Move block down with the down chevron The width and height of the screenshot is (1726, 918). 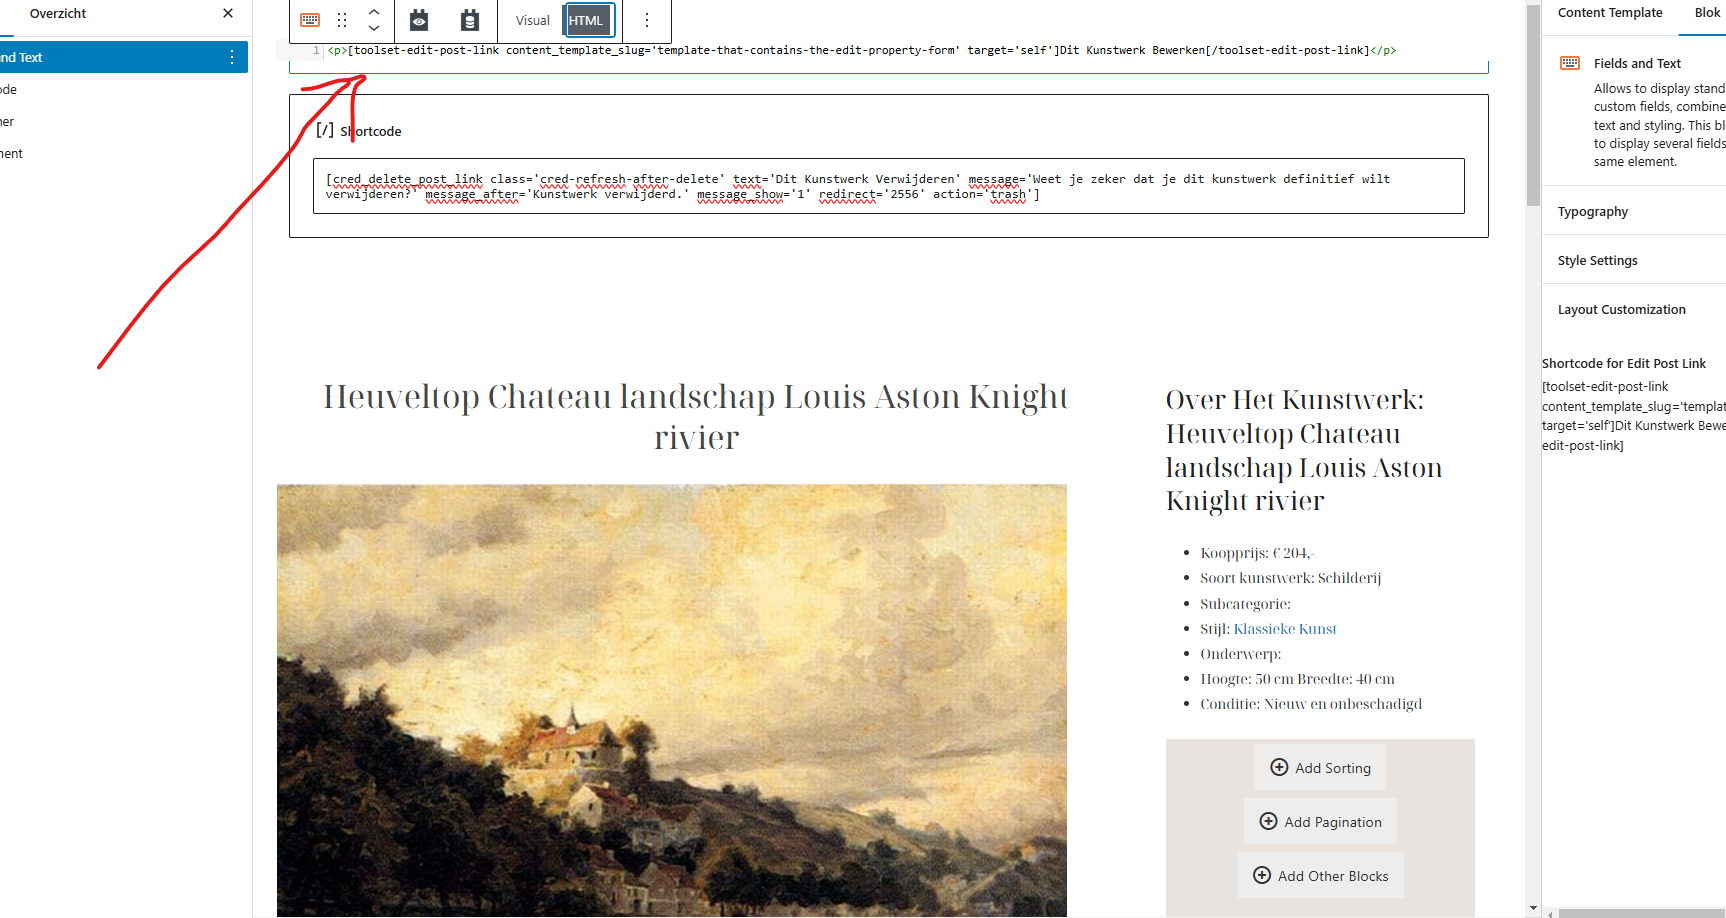(x=374, y=28)
